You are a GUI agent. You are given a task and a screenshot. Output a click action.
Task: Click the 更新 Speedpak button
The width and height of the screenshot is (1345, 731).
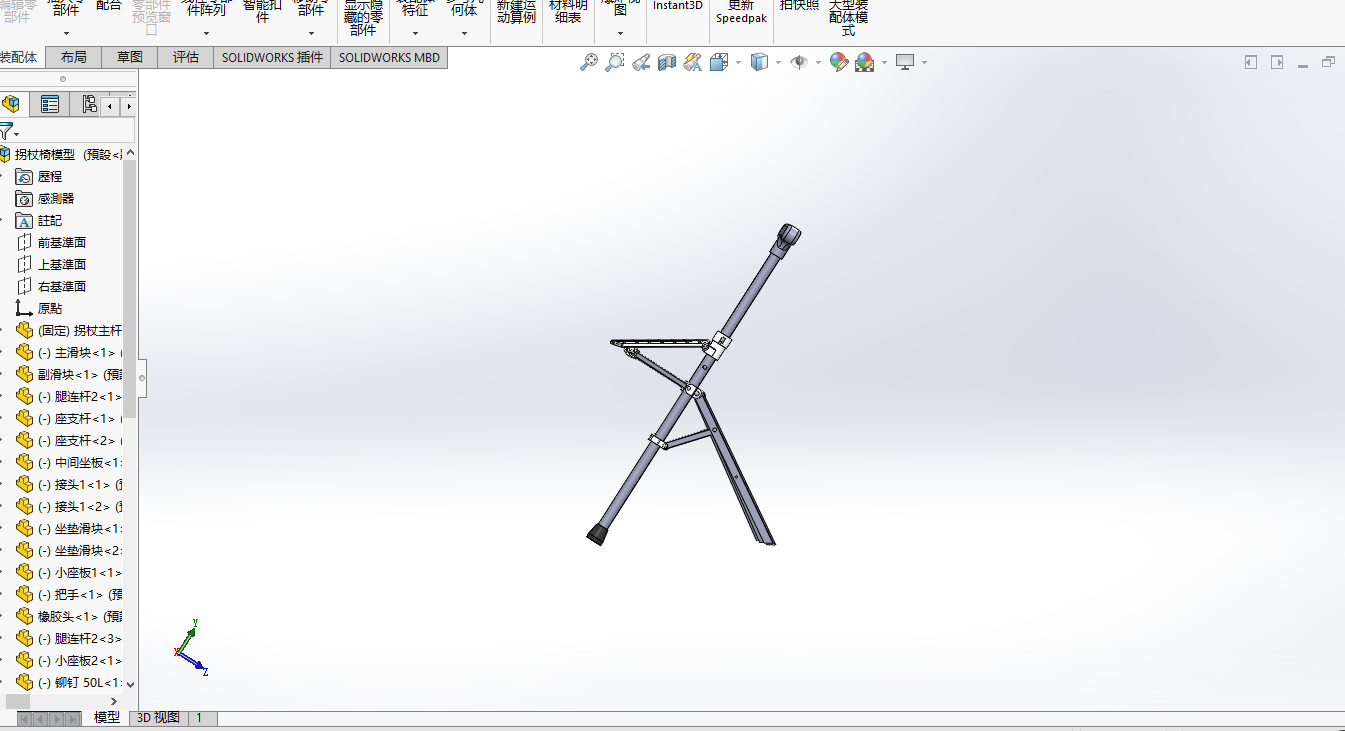tap(741, 11)
